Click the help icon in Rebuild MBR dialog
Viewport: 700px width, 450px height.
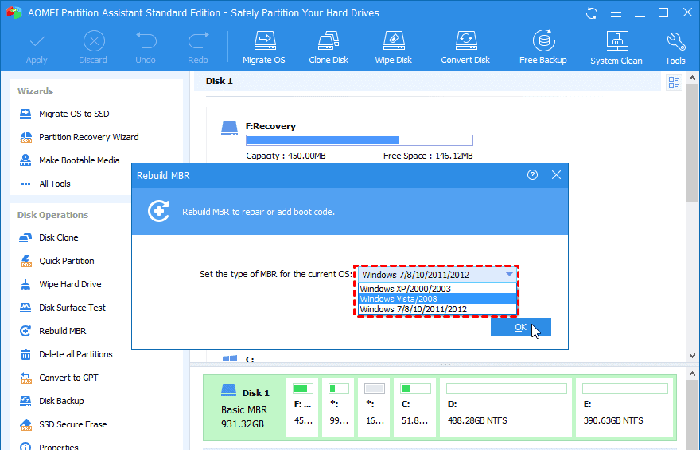(532, 175)
